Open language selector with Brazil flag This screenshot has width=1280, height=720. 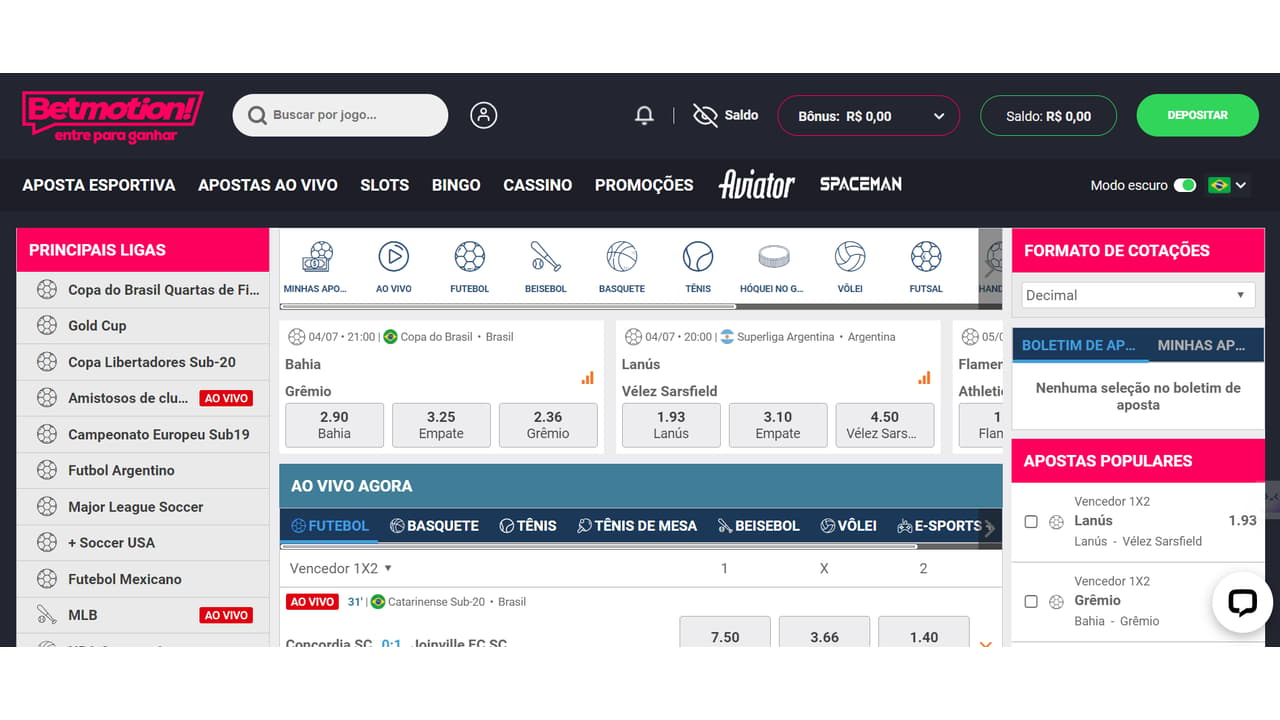coord(1228,185)
